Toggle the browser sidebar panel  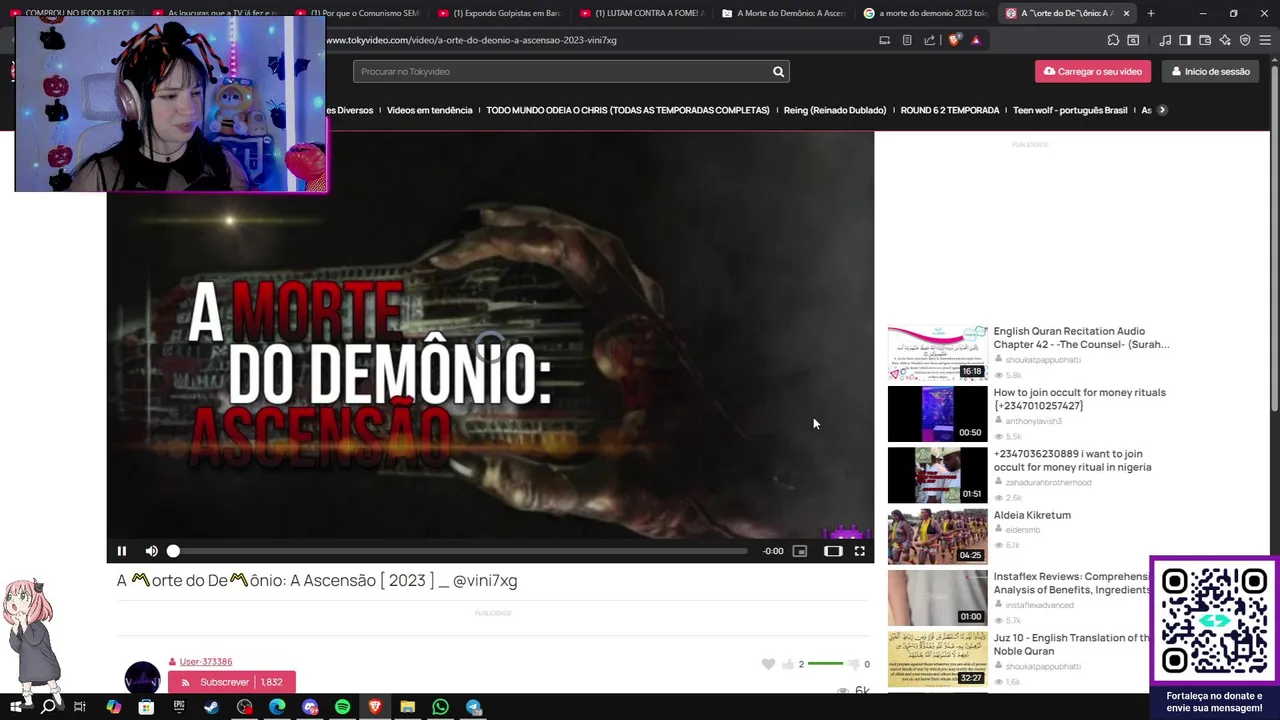click(1185, 40)
